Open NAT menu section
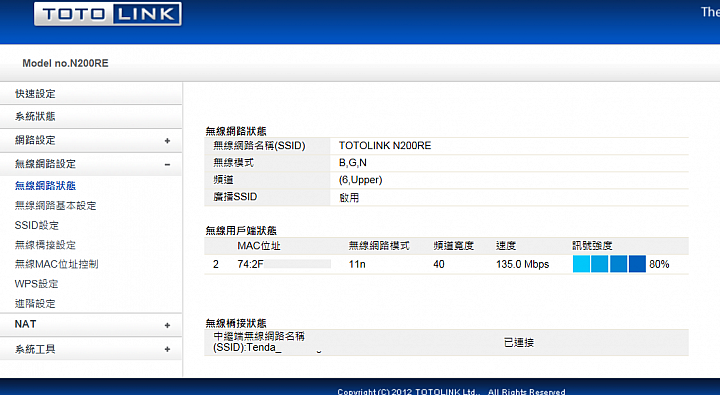This screenshot has height=395, width=720. 25,324
